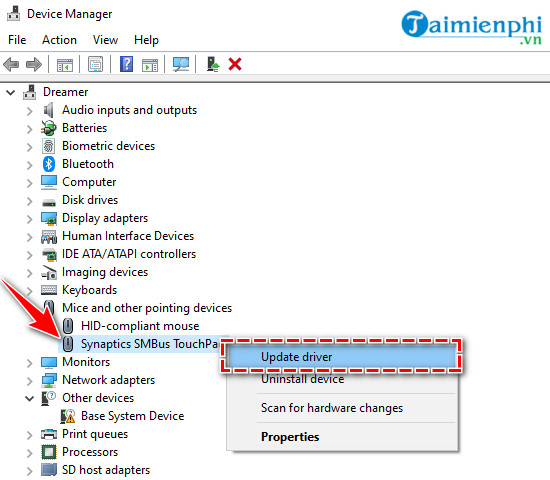
Task: Click the Display adapters icon
Action: pyautogui.click(x=49, y=219)
